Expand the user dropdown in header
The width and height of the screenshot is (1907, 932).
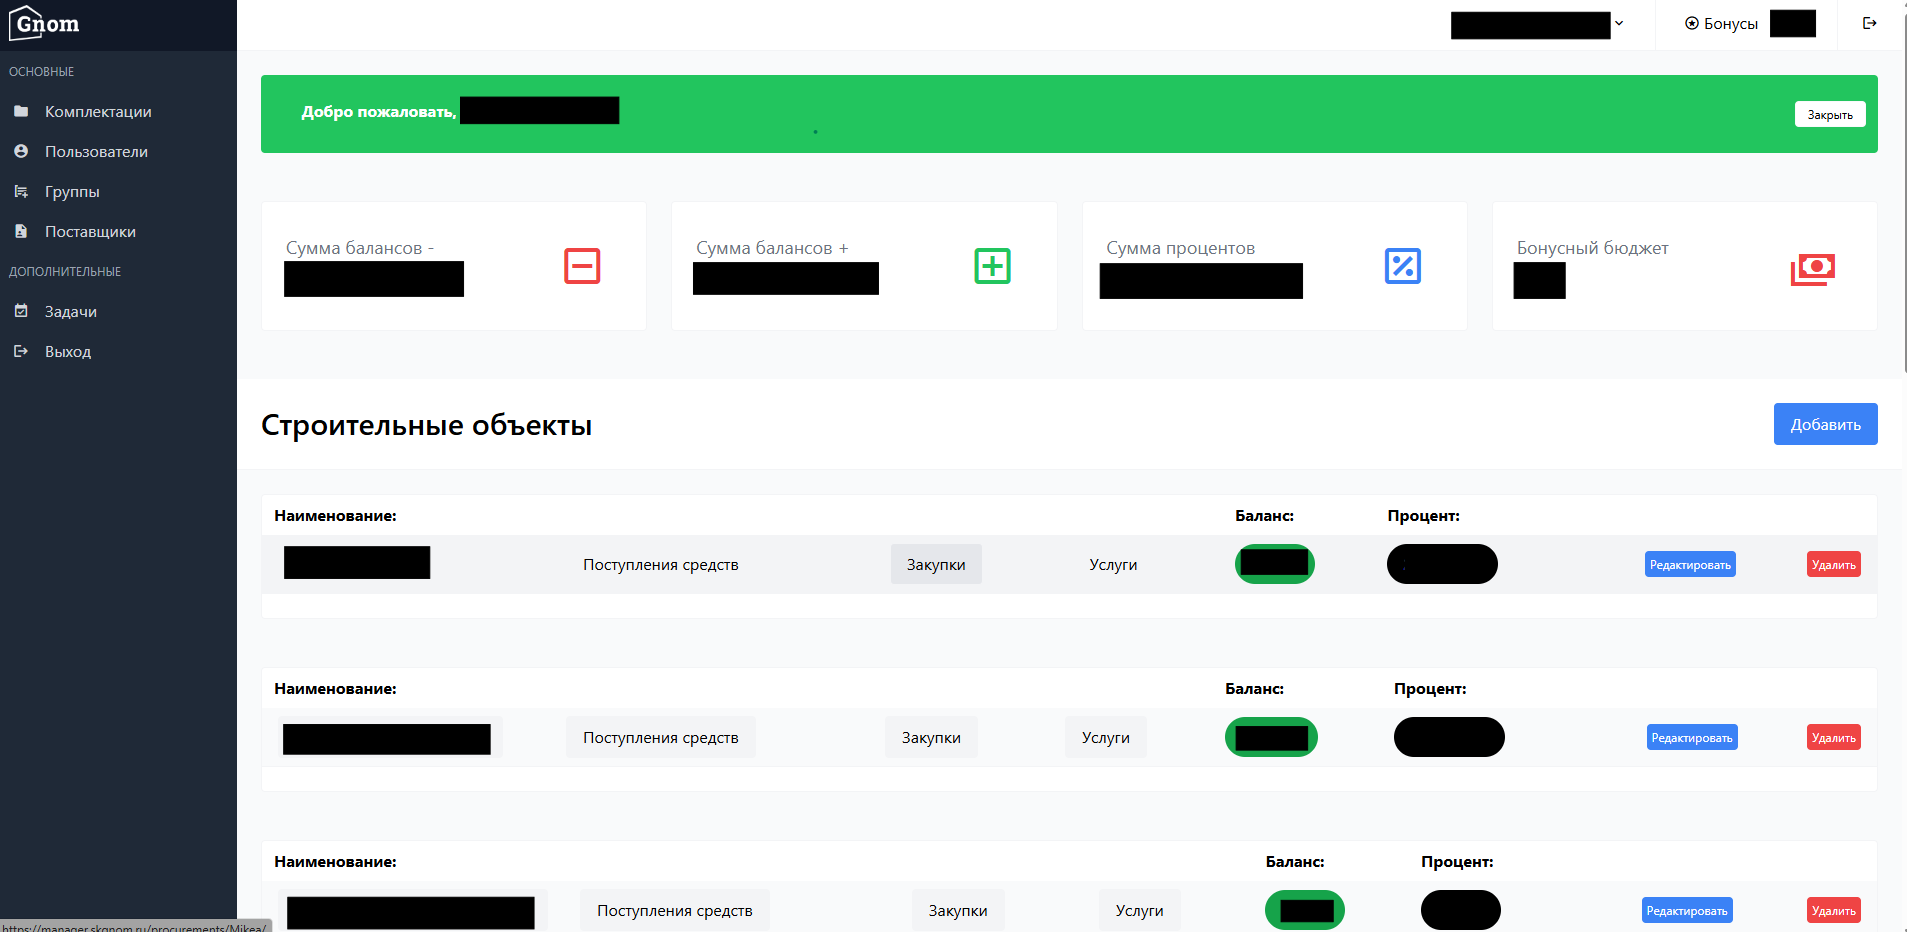coord(1619,23)
